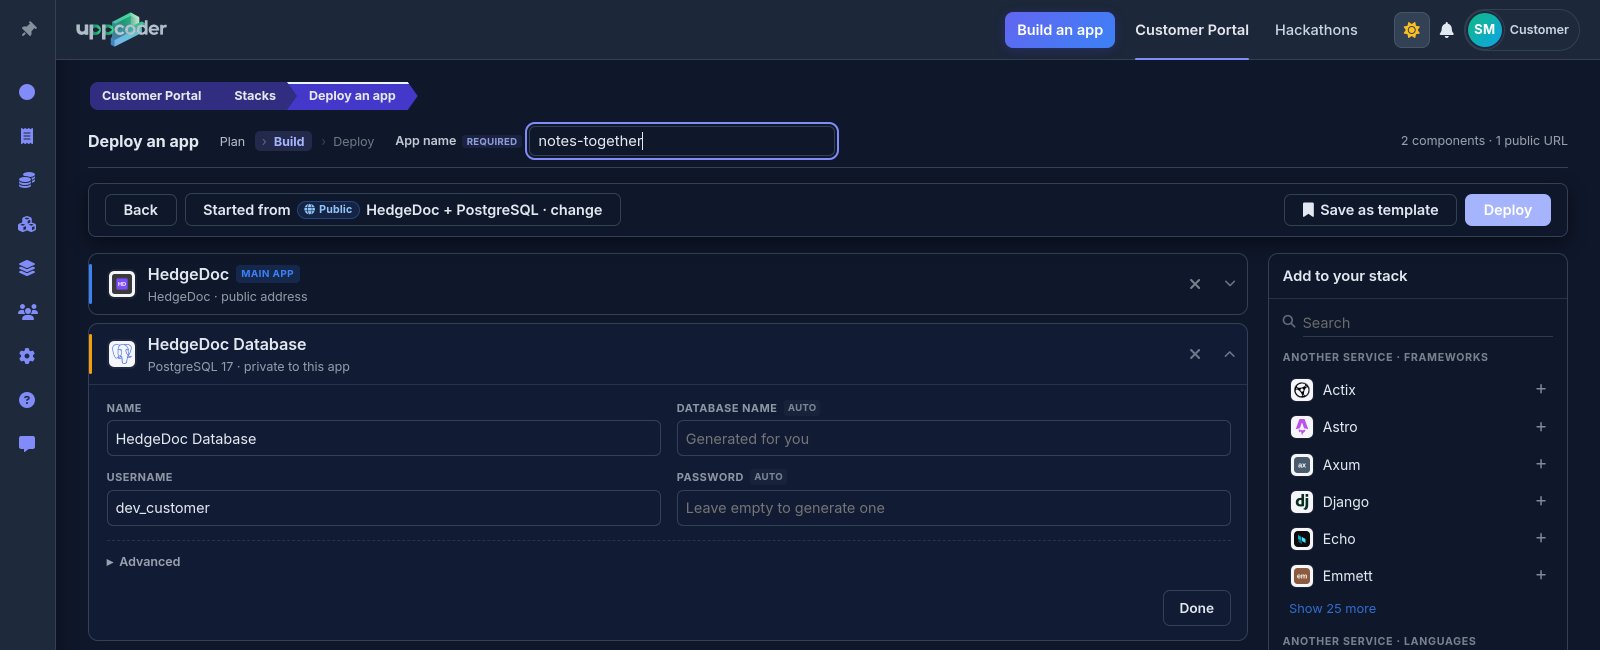Toggle the light theme sun button

coord(1411,30)
